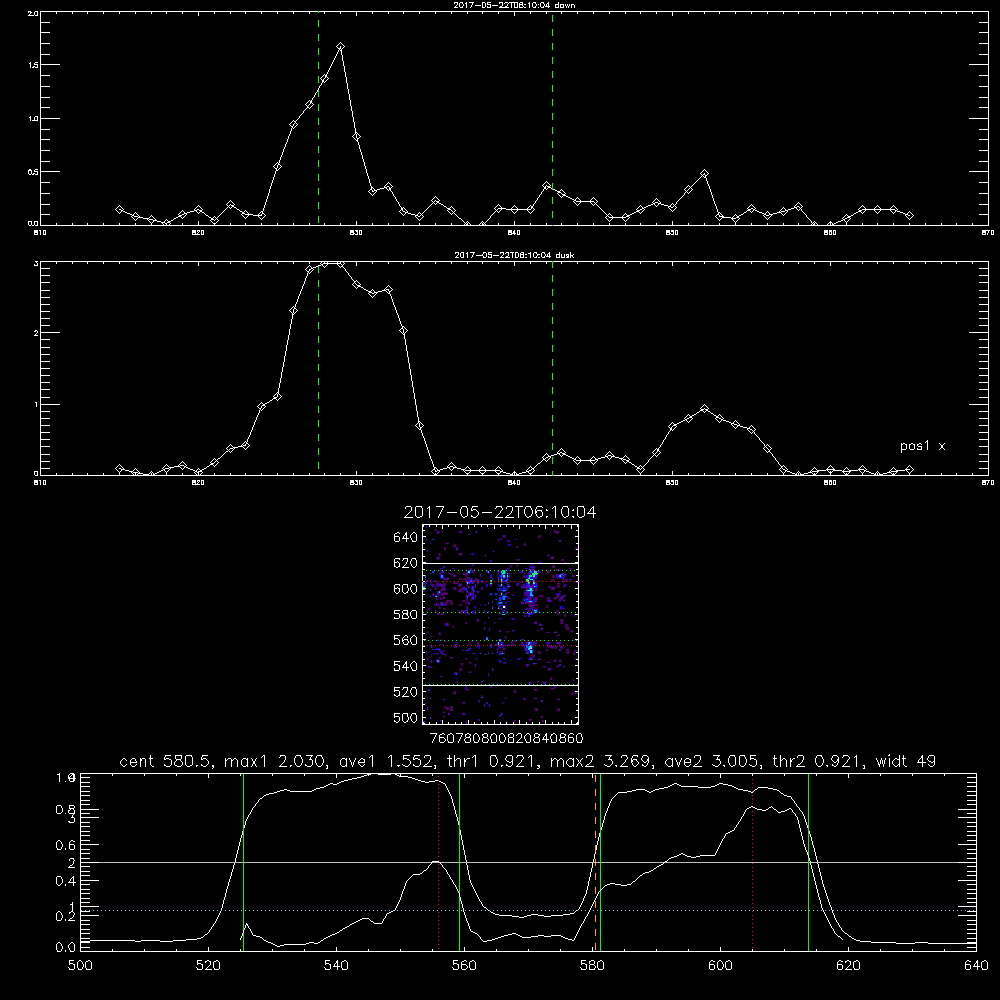Click green solid line near 525 bottom plot
1000x1000 pixels.
pos(243,862)
